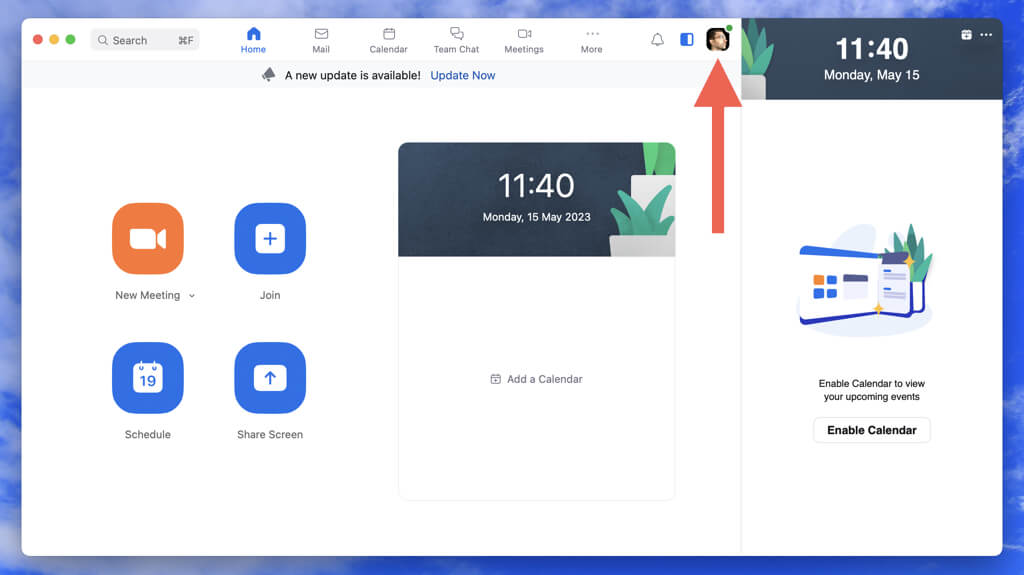Image resolution: width=1024 pixels, height=575 pixels.
Task: Click the Schedule label text
Action: 148,435
